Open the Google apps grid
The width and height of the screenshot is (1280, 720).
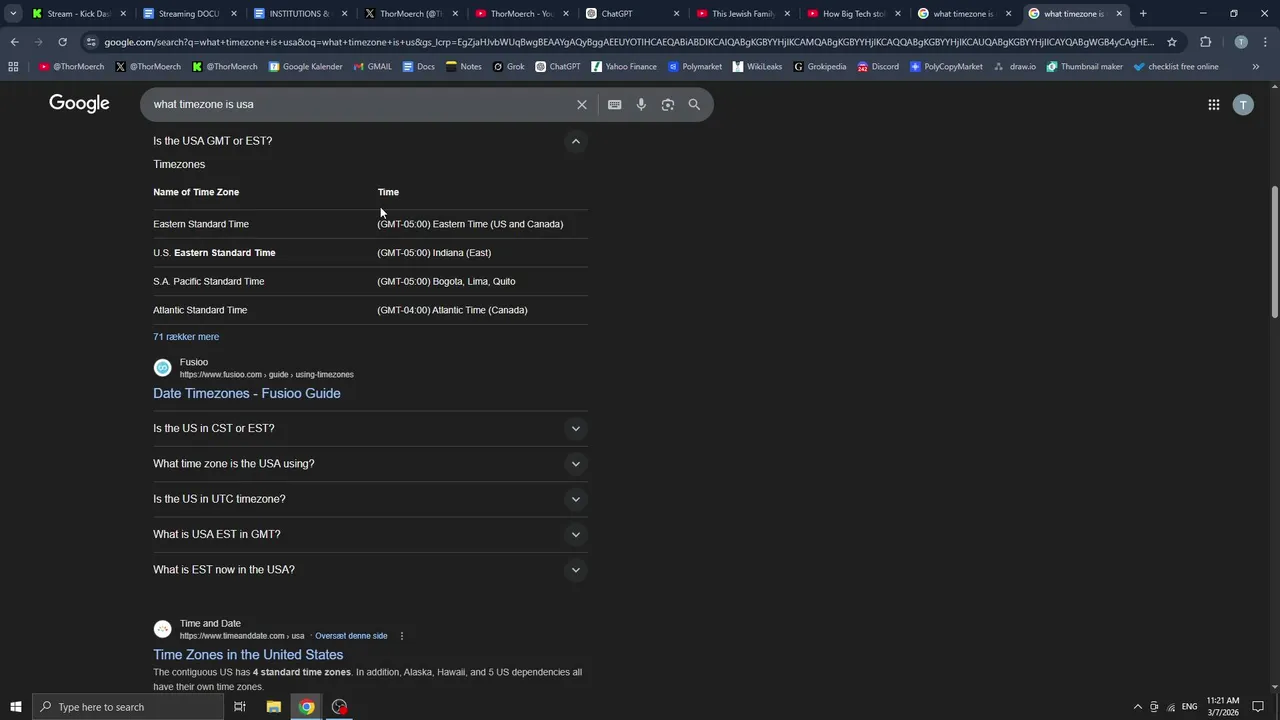[1213, 104]
